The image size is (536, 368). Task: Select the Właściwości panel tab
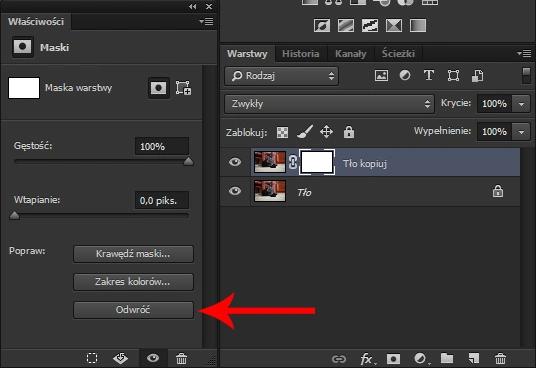click(x=36, y=22)
